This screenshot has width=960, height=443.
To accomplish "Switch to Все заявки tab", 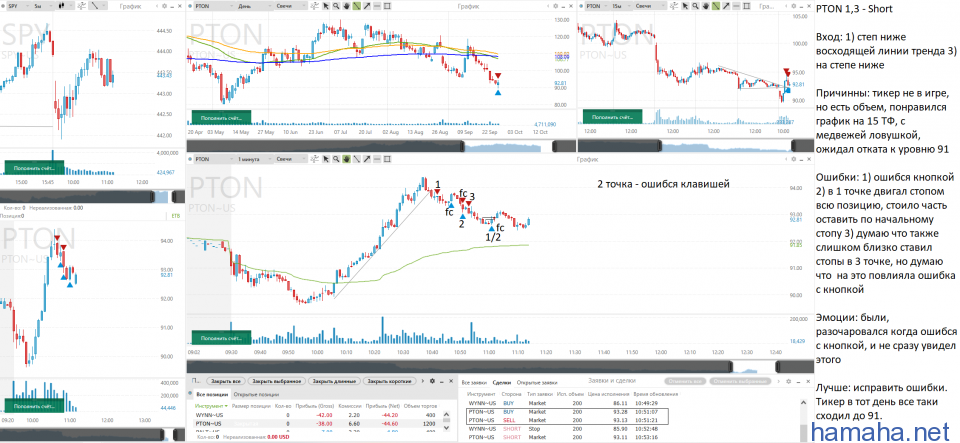I will click(x=474, y=382).
